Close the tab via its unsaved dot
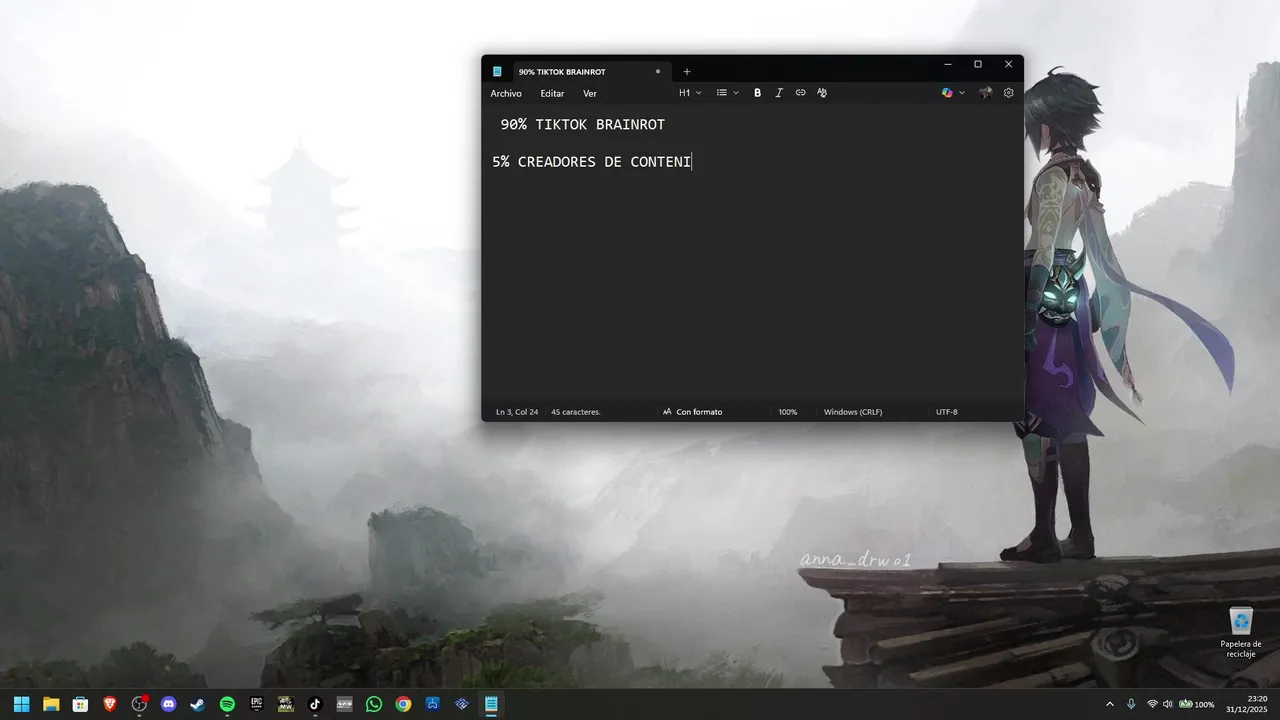Viewport: 1280px width, 720px height. click(657, 72)
